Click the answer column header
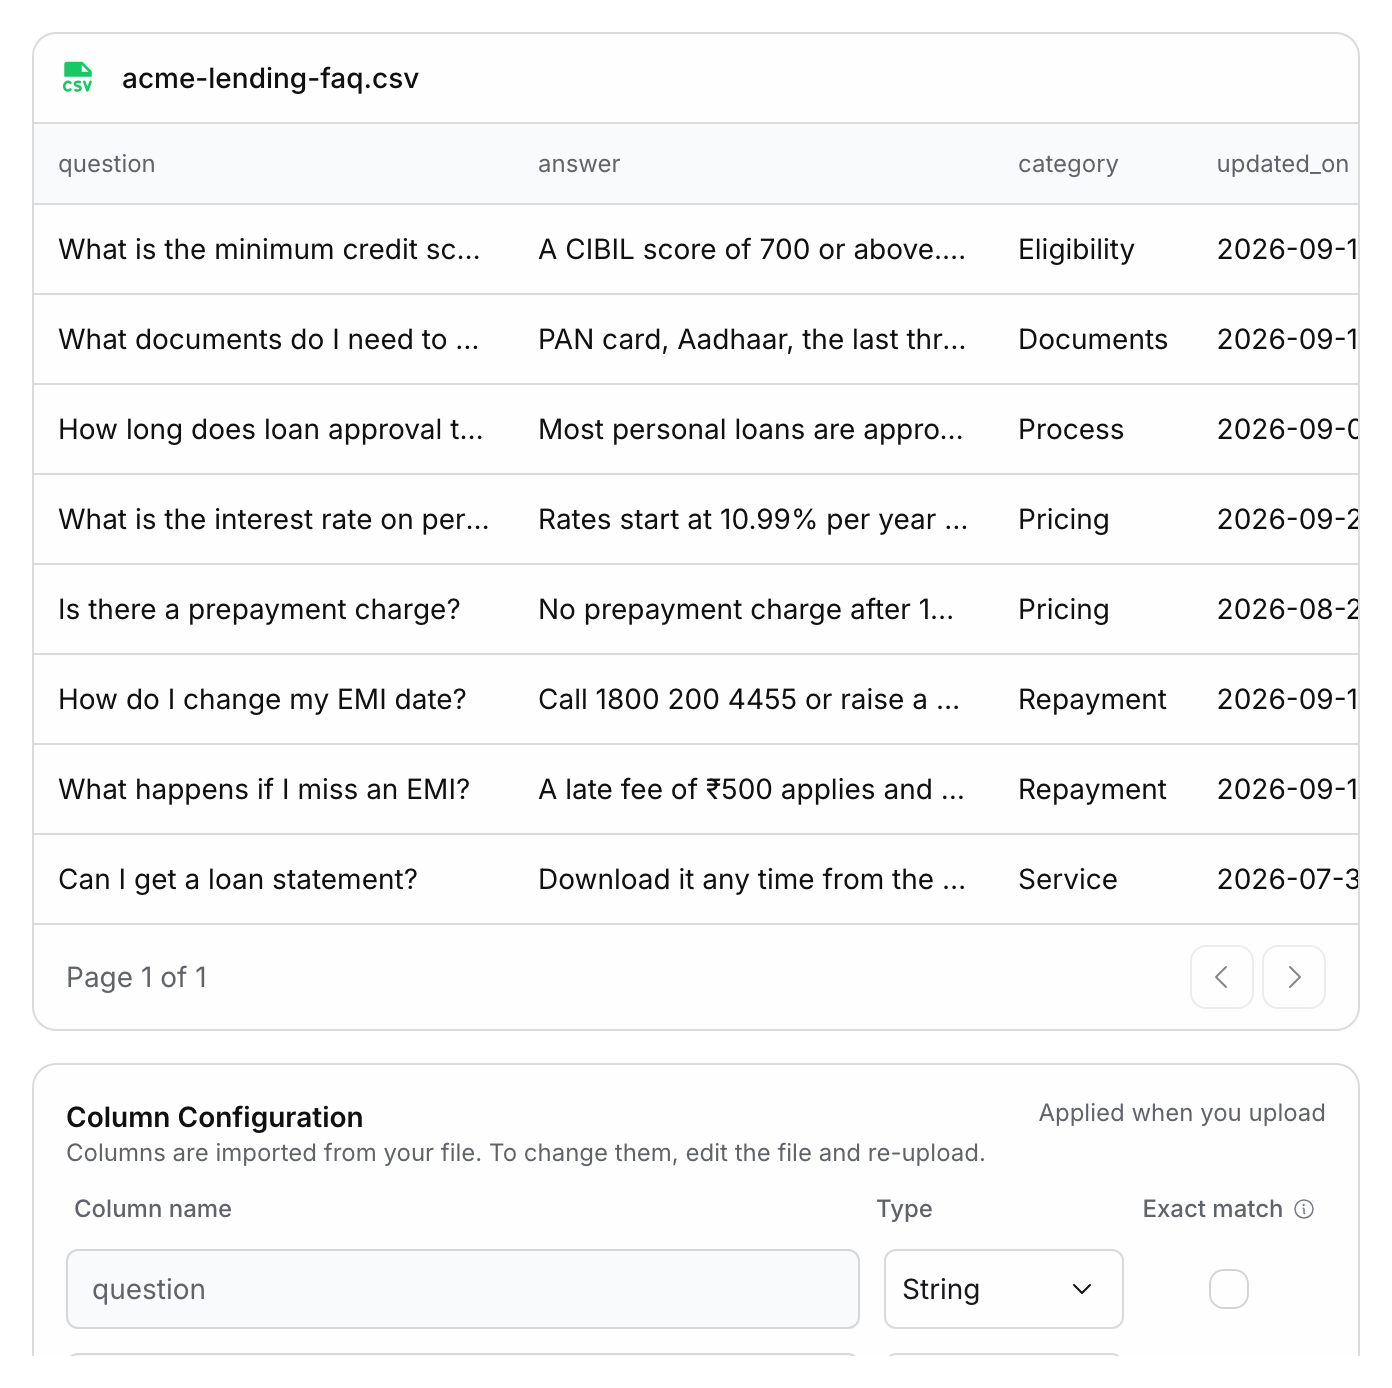 coord(579,164)
